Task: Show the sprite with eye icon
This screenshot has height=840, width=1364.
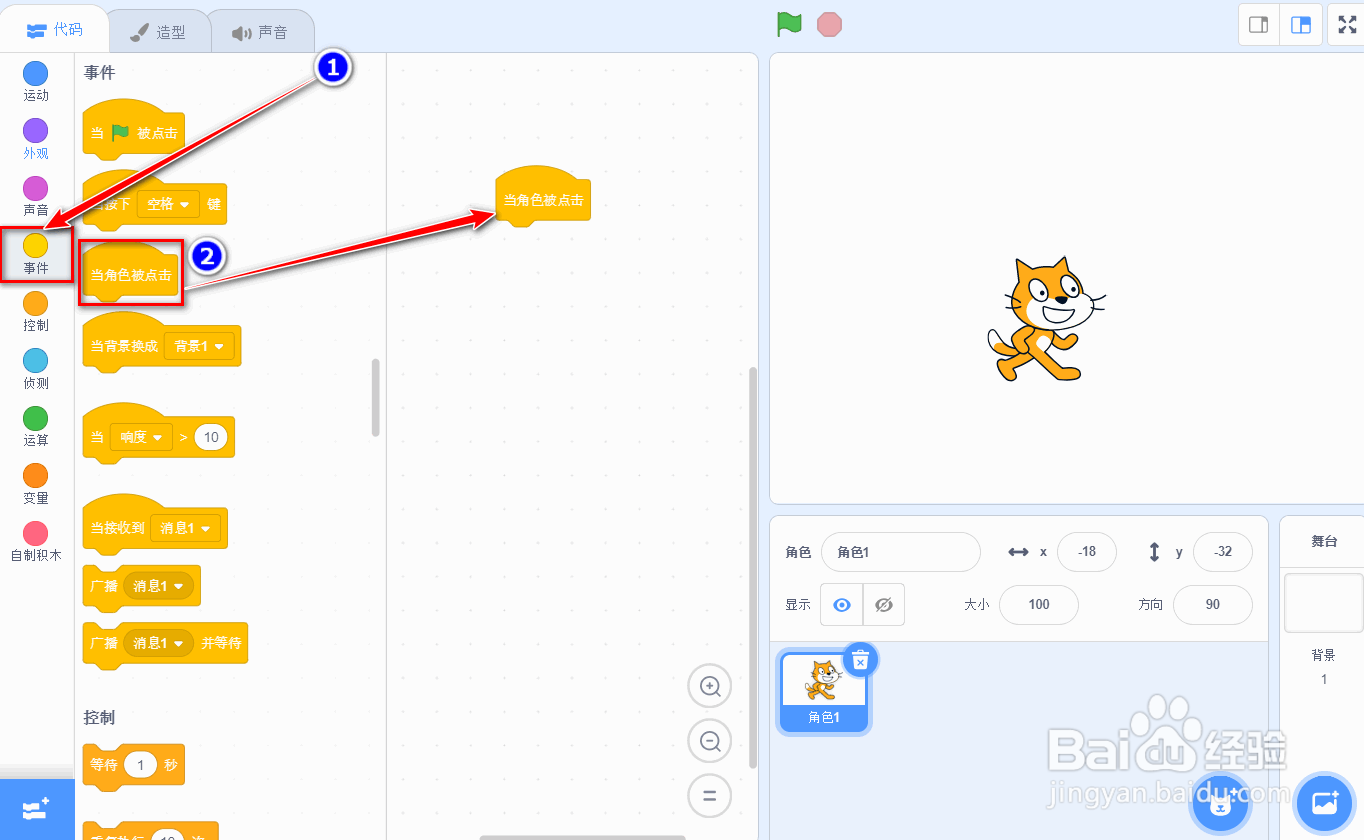Action: [x=842, y=605]
